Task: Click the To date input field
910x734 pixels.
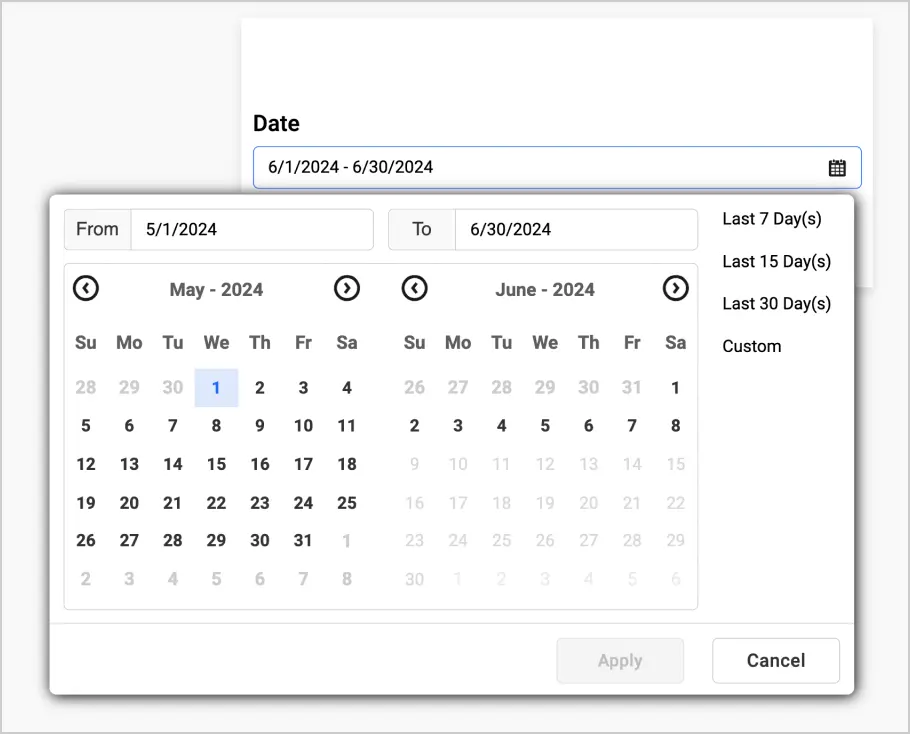Action: pos(575,229)
